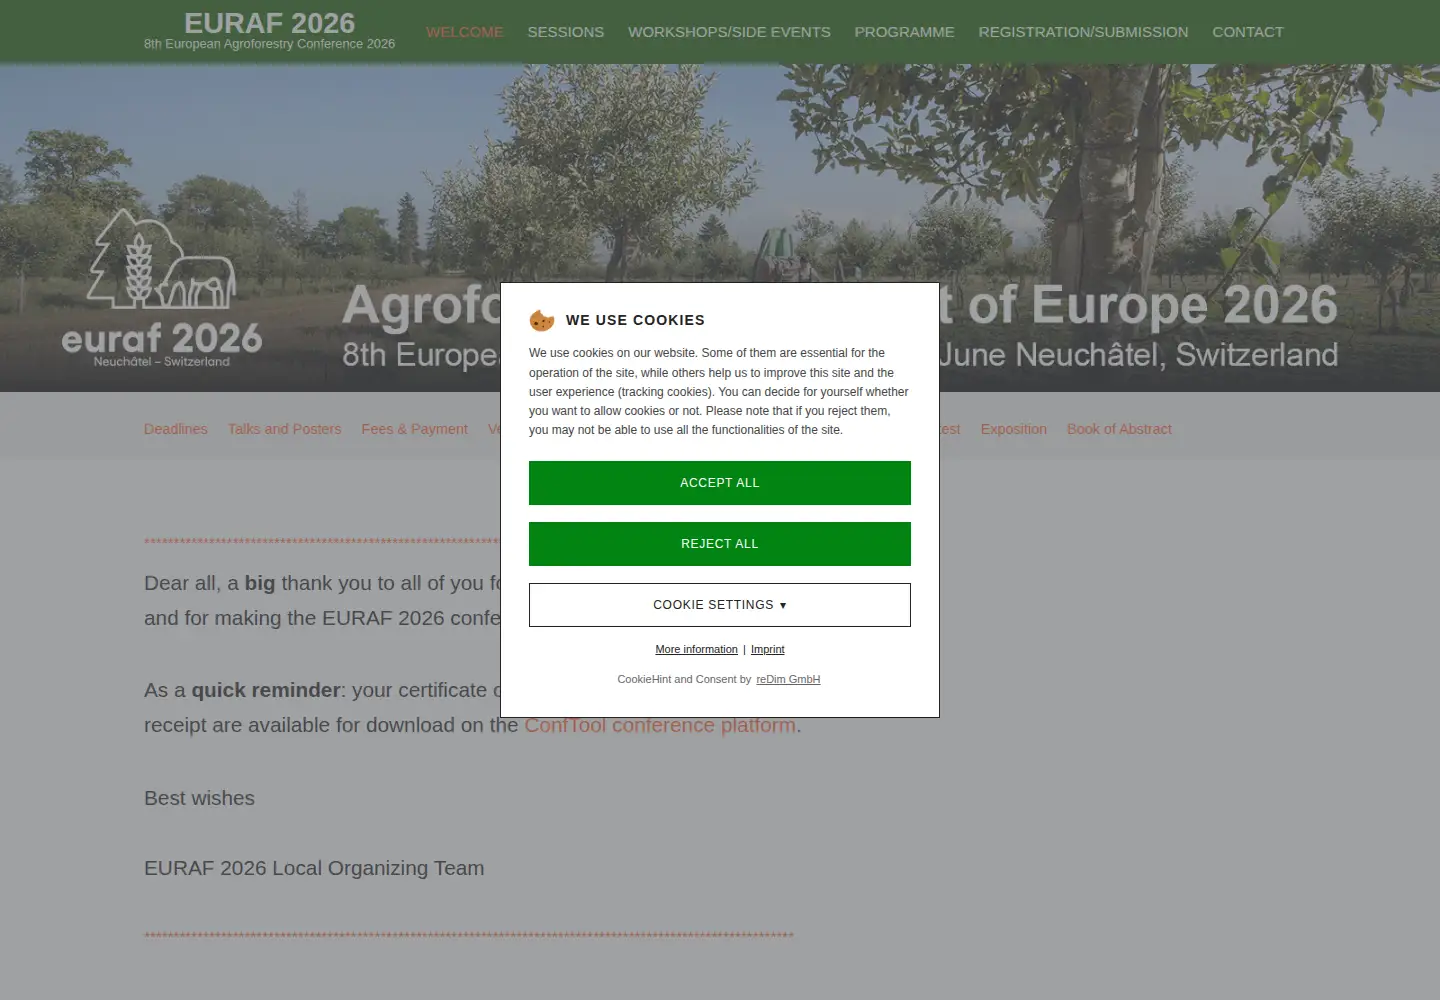This screenshot has height=1000, width=1440.
Task: Open the More information link
Action: [x=696, y=650]
